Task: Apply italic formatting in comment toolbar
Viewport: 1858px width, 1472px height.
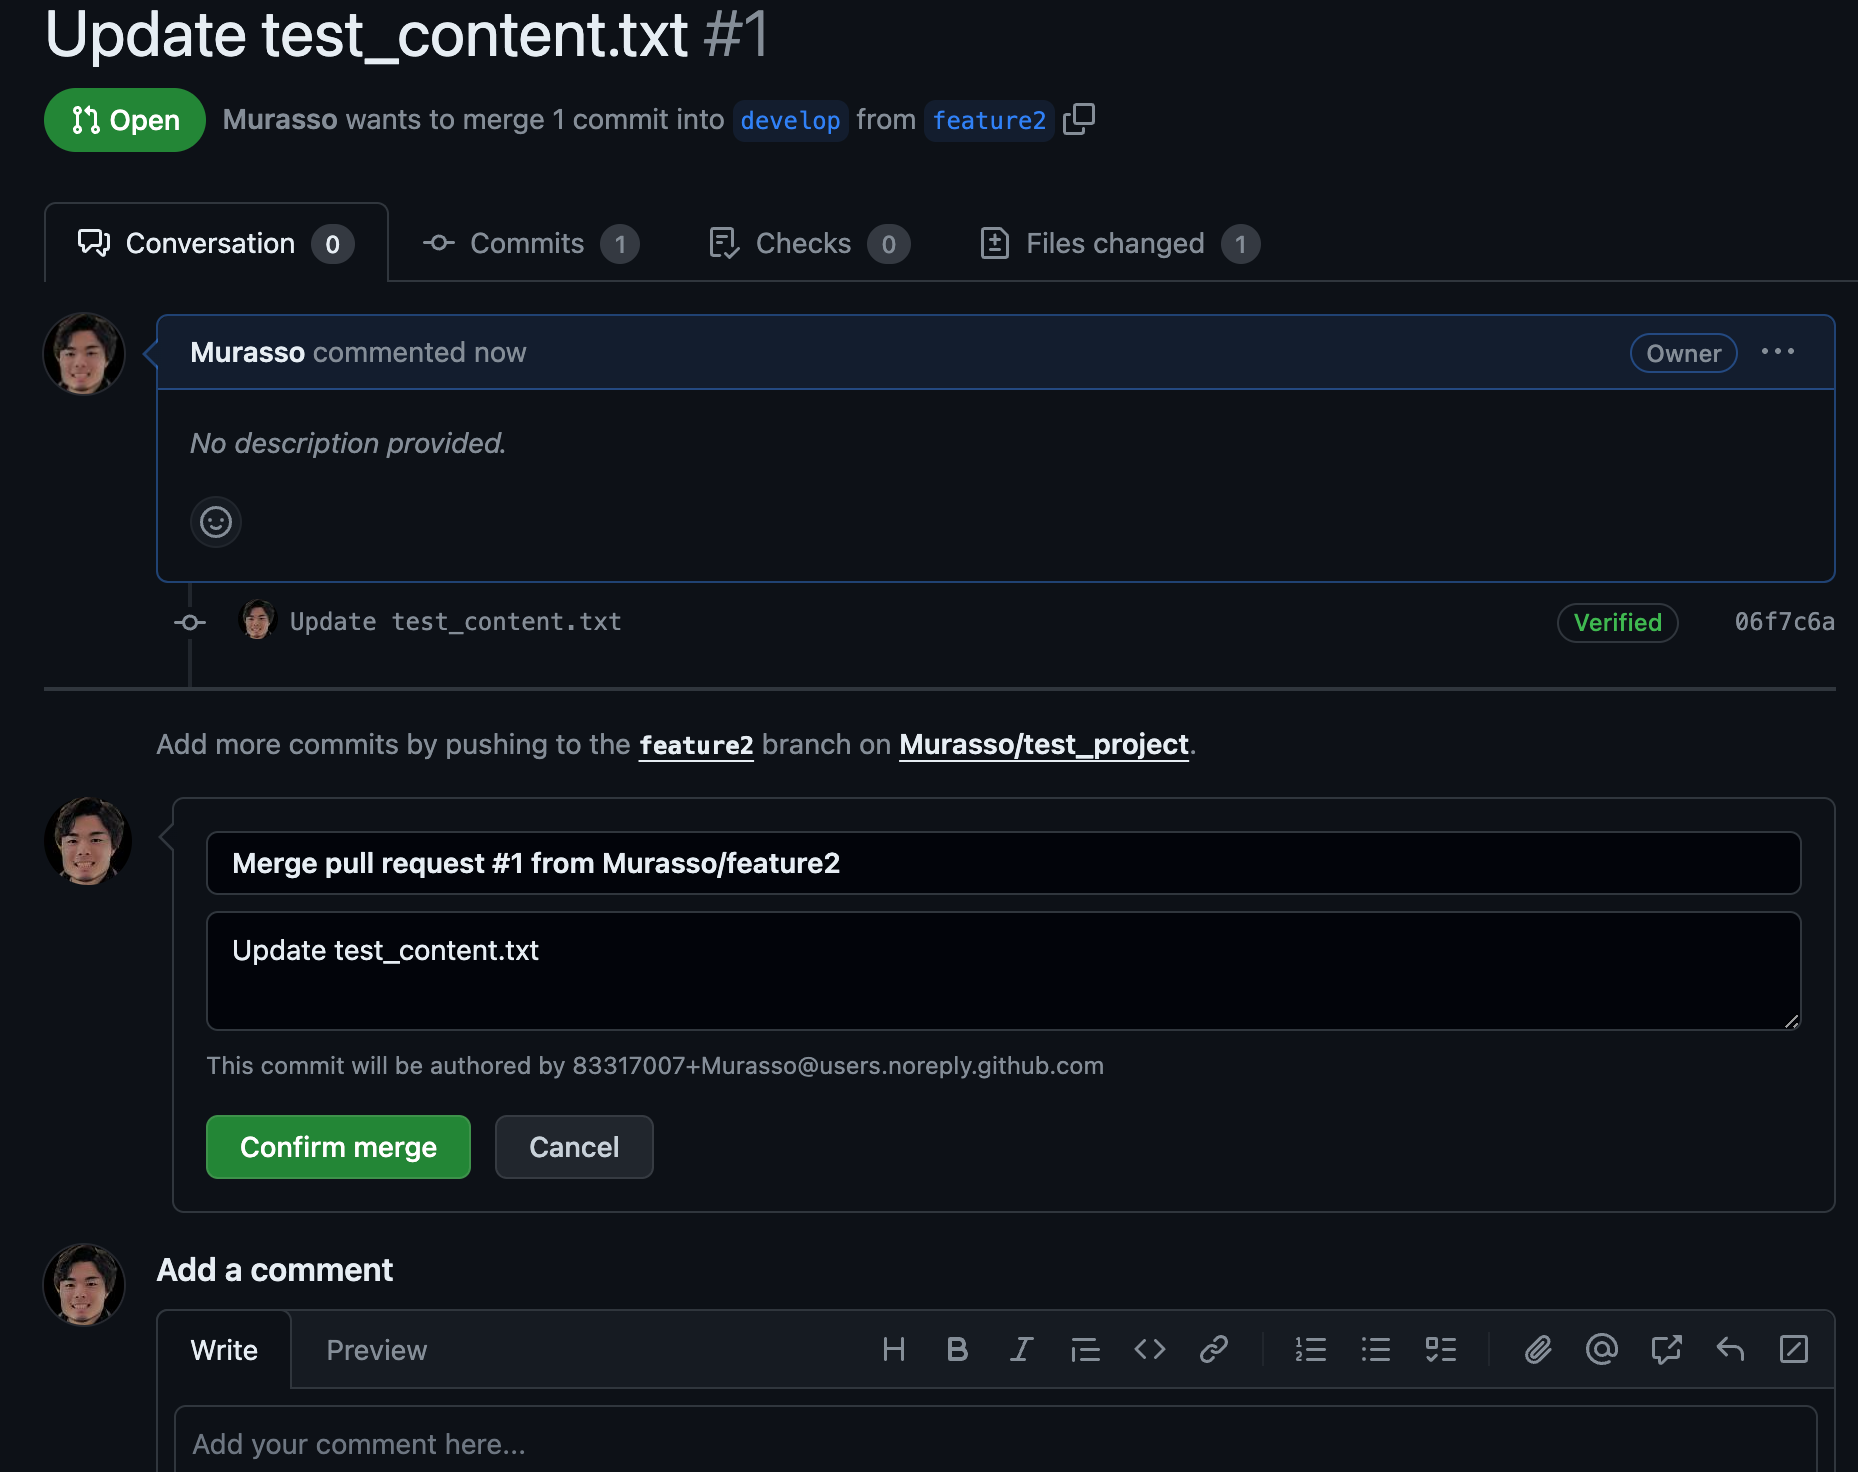Action: point(1021,1350)
